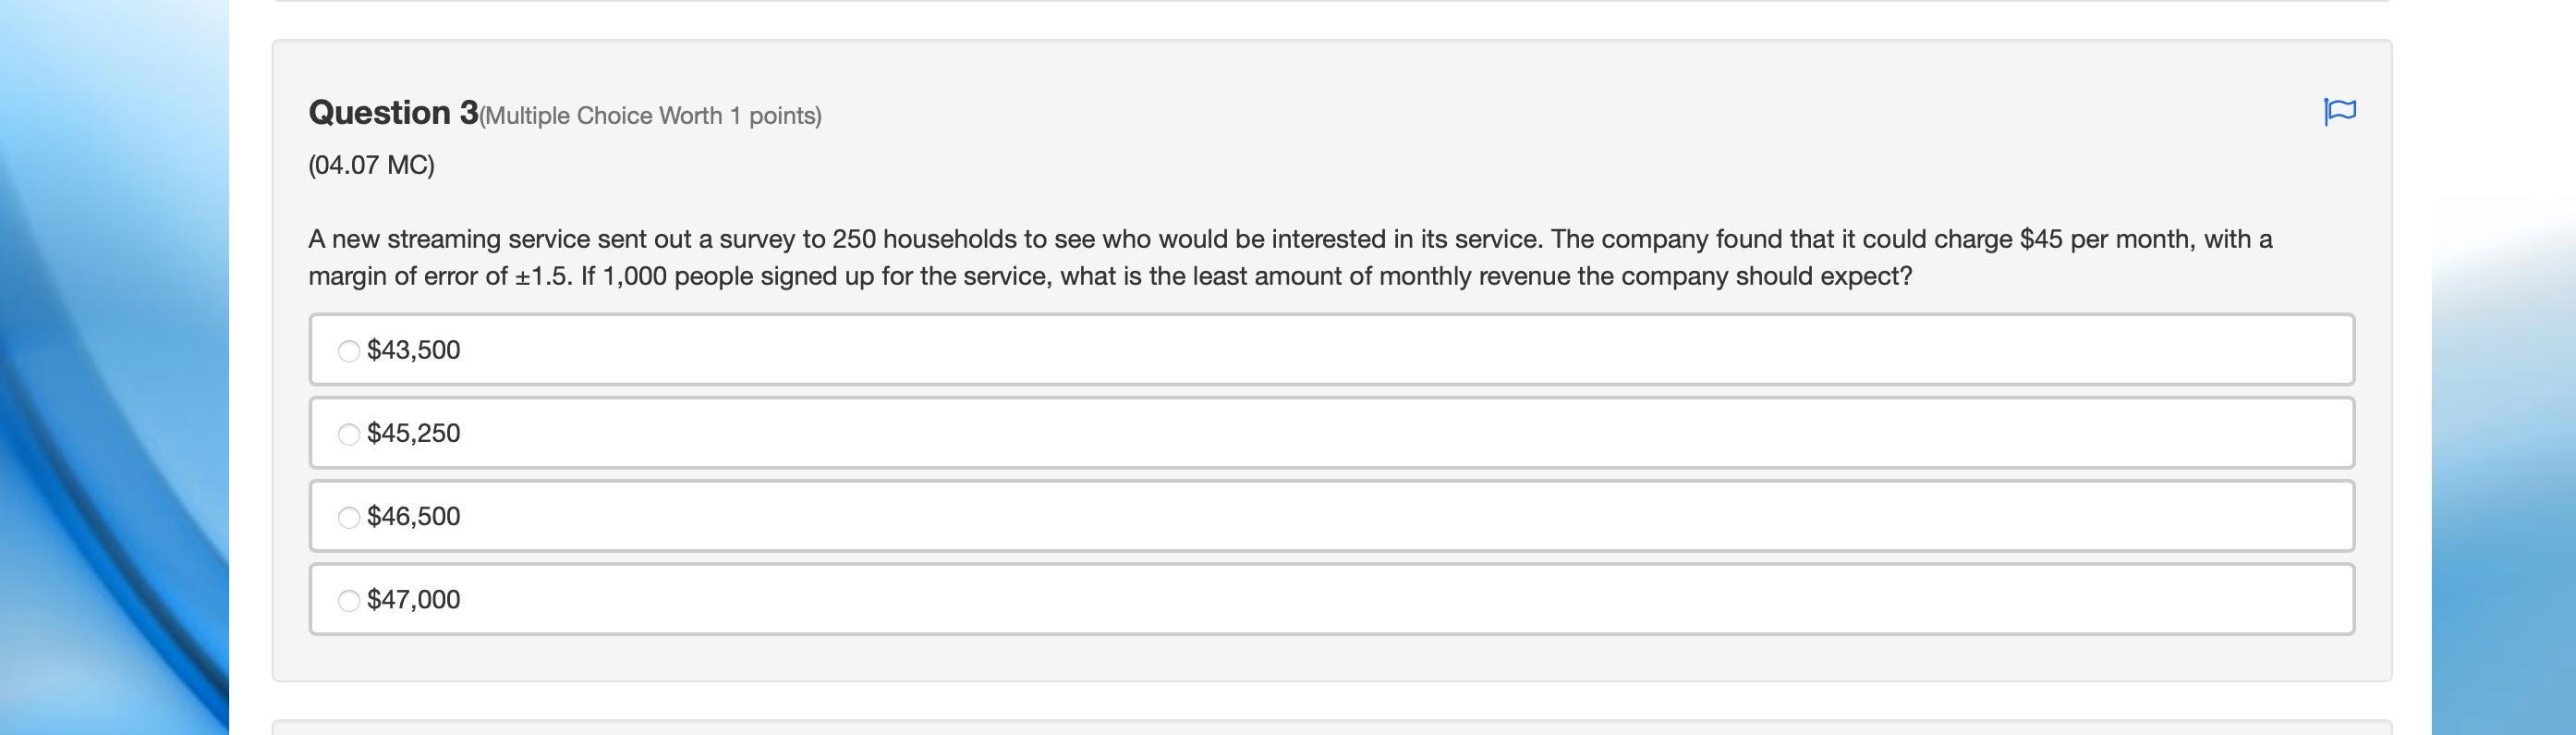Click the Multiple Choice Worth 1 points text

click(651, 116)
